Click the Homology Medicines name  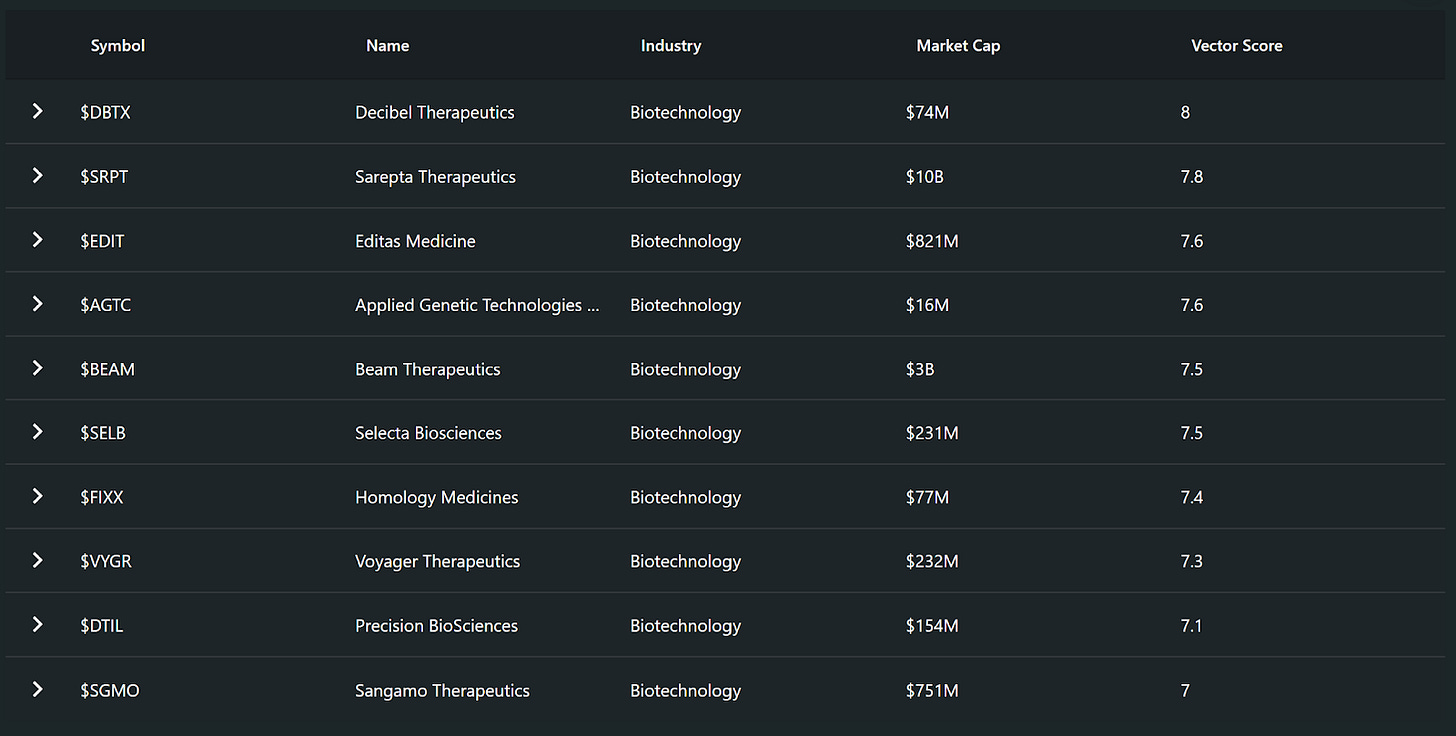pyautogui.click(x=437, y=497)
